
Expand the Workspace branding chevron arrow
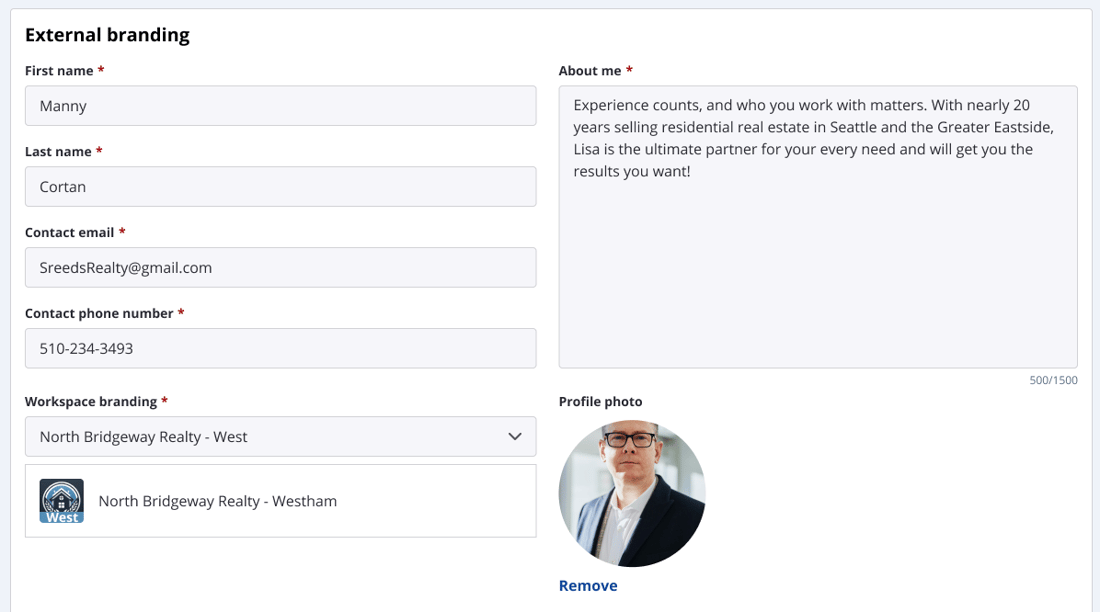tap(515, 437)
